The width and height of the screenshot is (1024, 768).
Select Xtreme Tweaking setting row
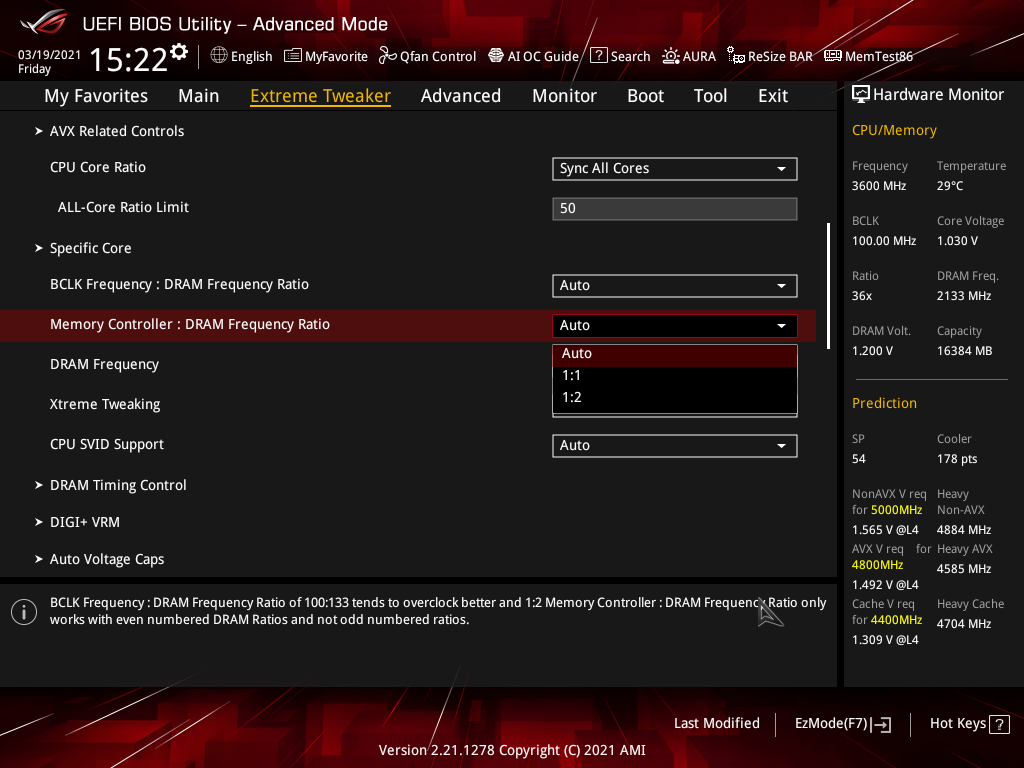tap(105, 404)
